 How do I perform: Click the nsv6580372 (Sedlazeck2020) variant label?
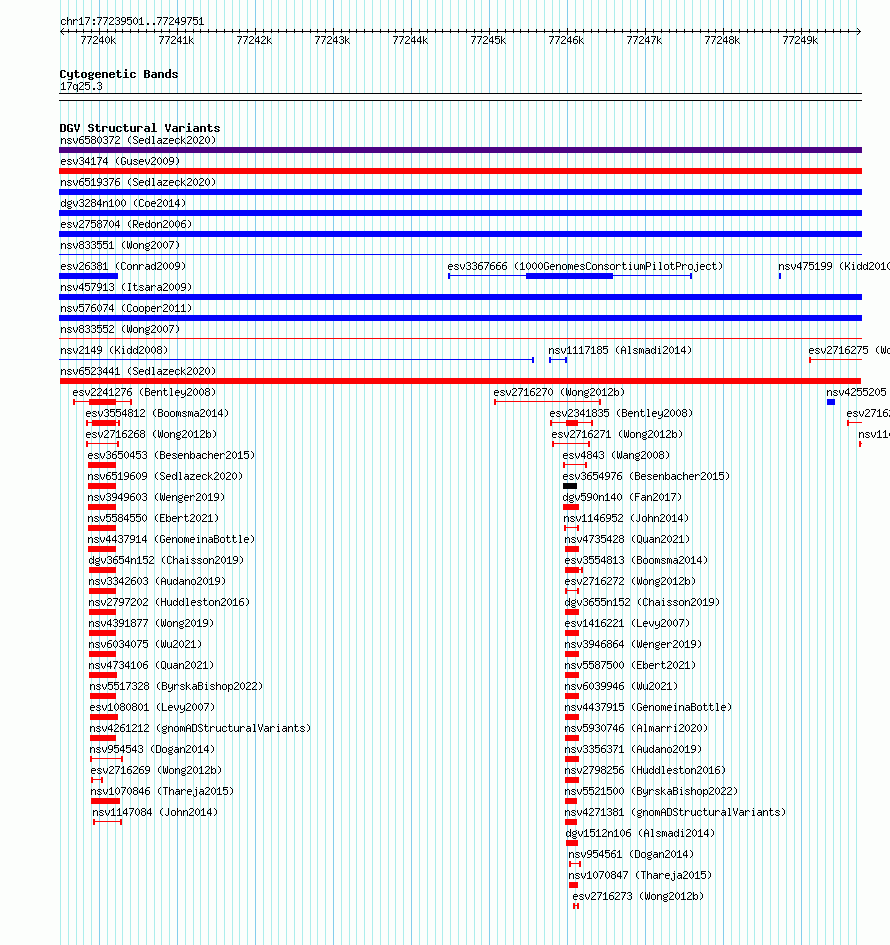pos(138,140)
